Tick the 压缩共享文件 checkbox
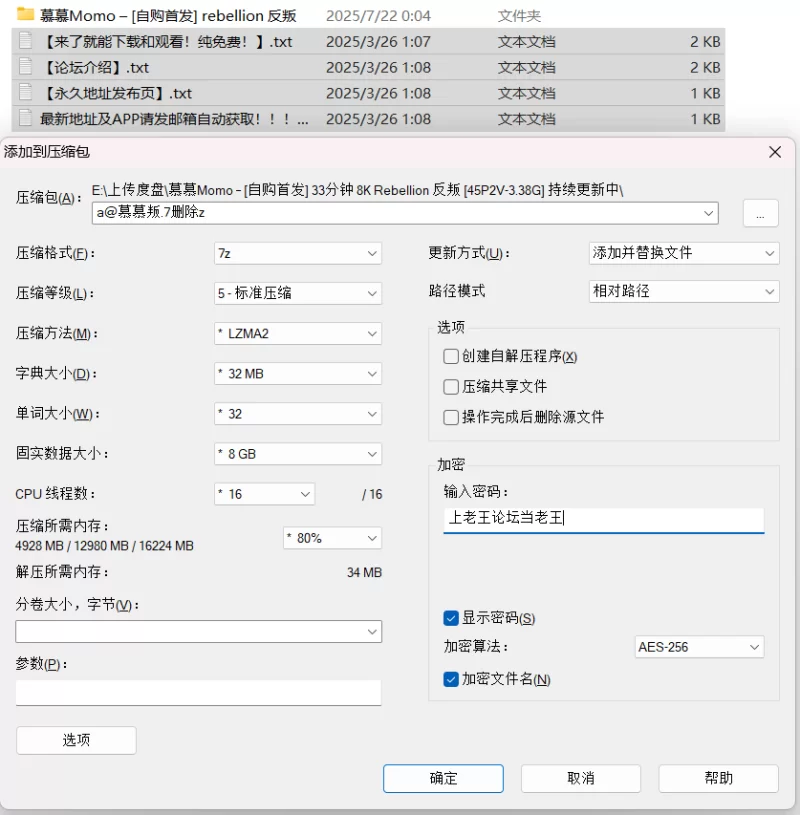The height and width of the screenshot is (815, 800). [x=451, y=387]
